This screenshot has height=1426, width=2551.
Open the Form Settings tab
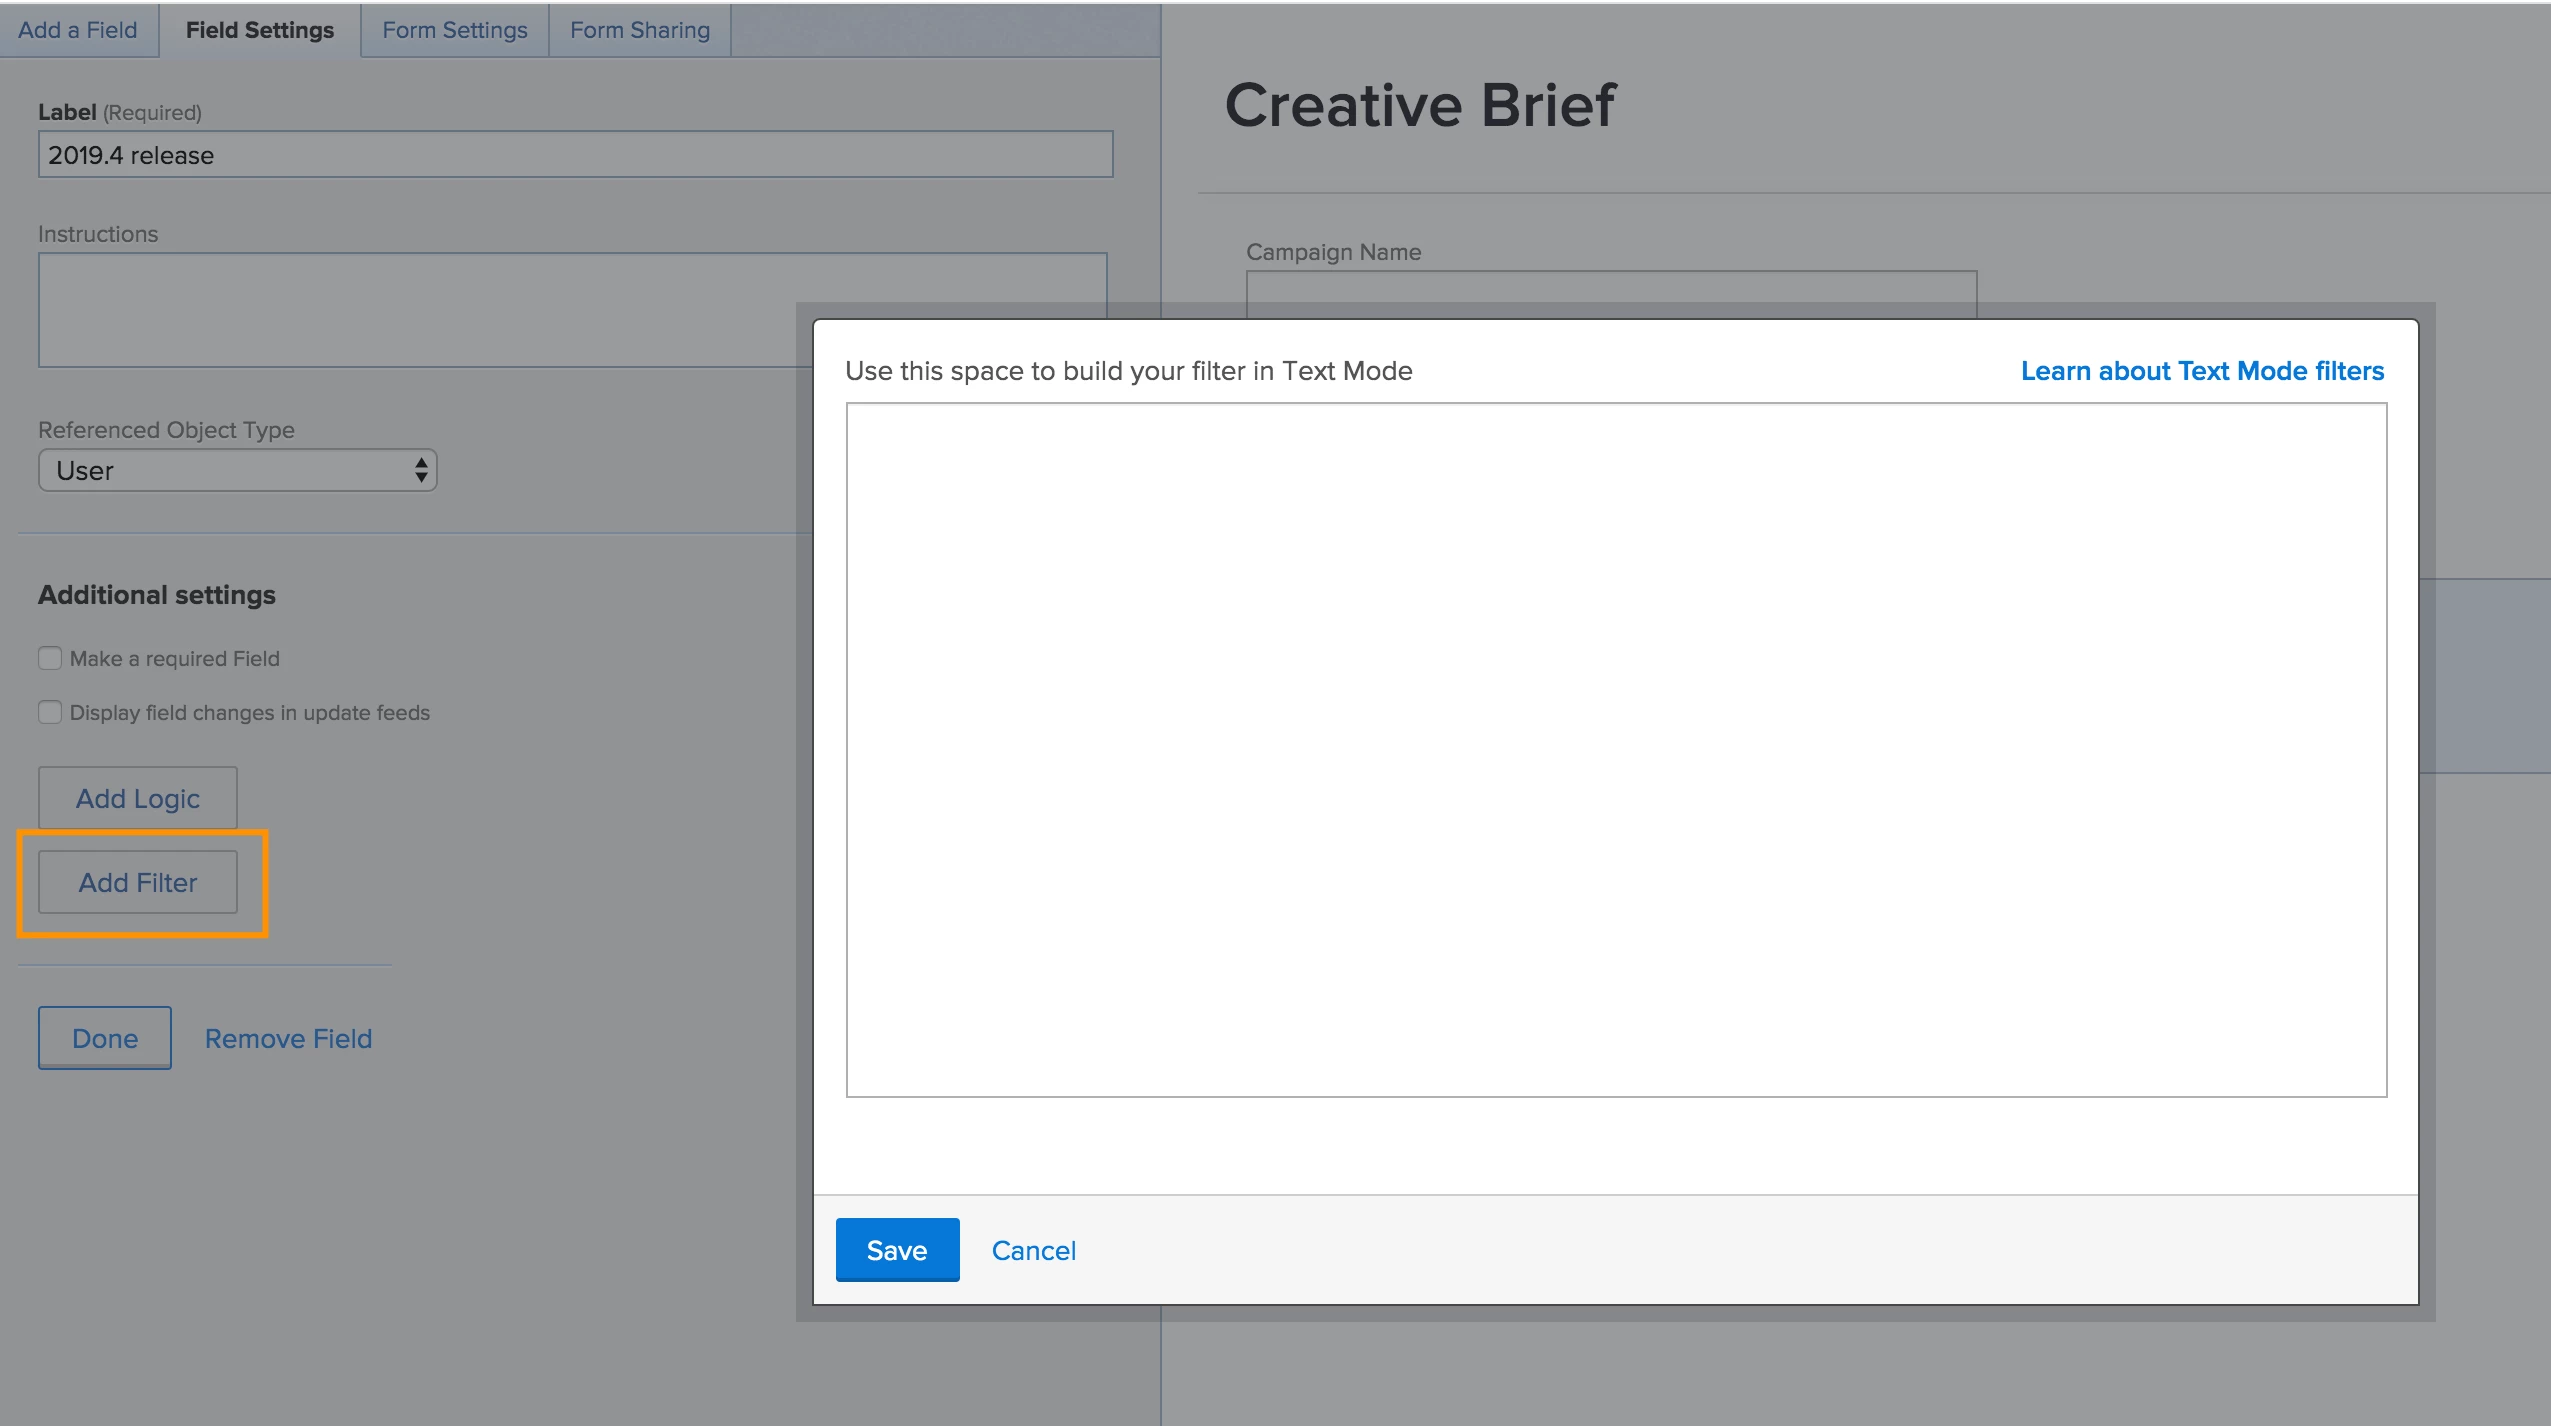[x=454, y=30]
